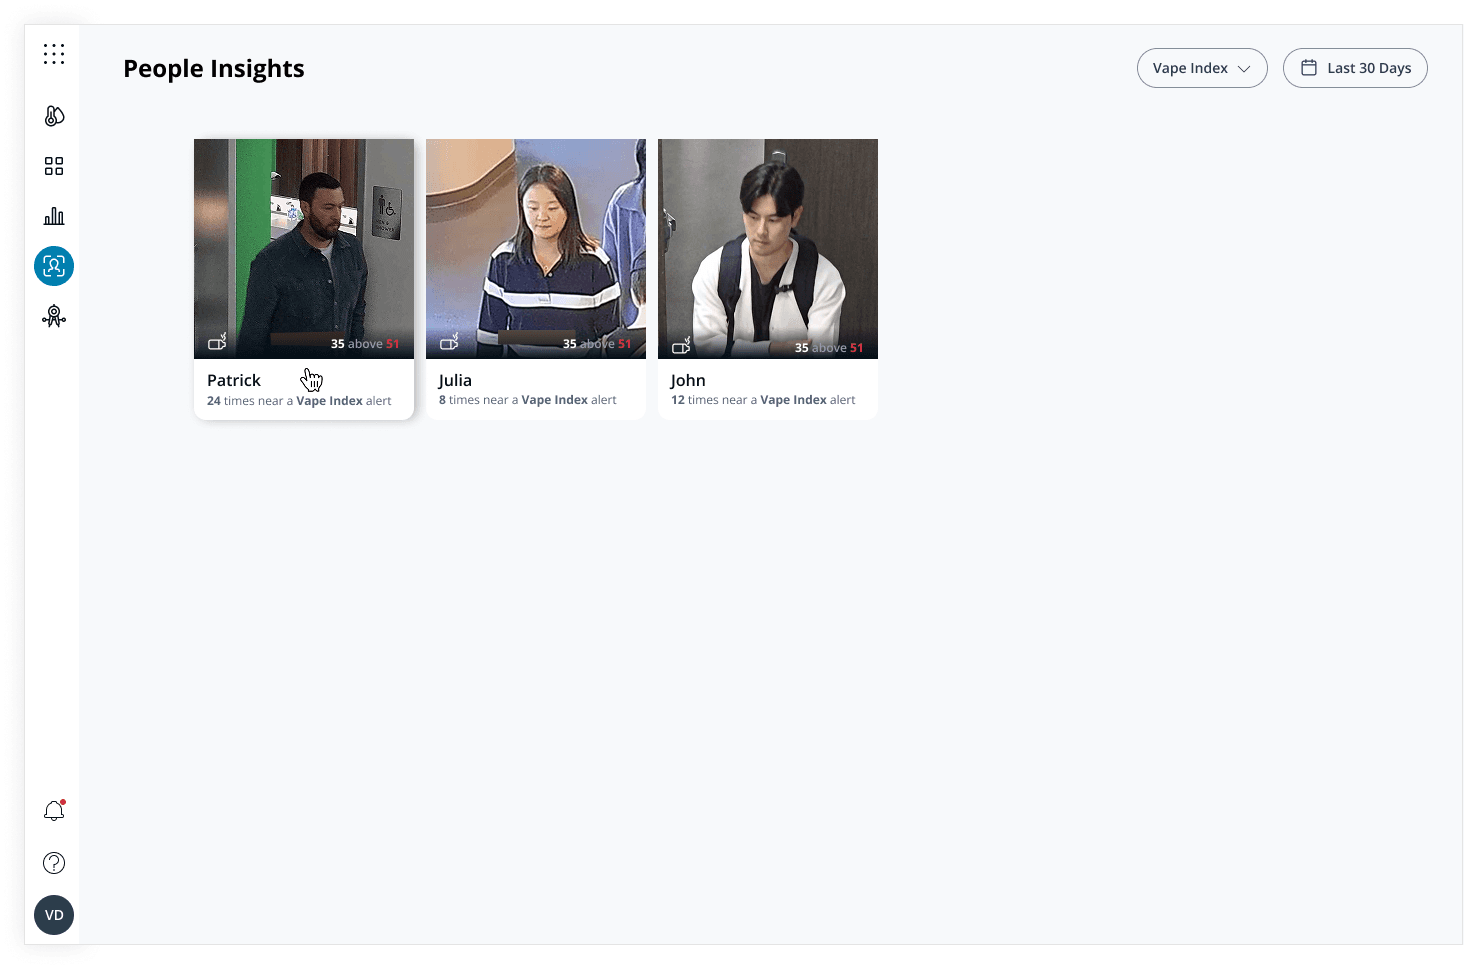
Task: Click the vape camera icon on Julia's card
Action: (449, 342)
